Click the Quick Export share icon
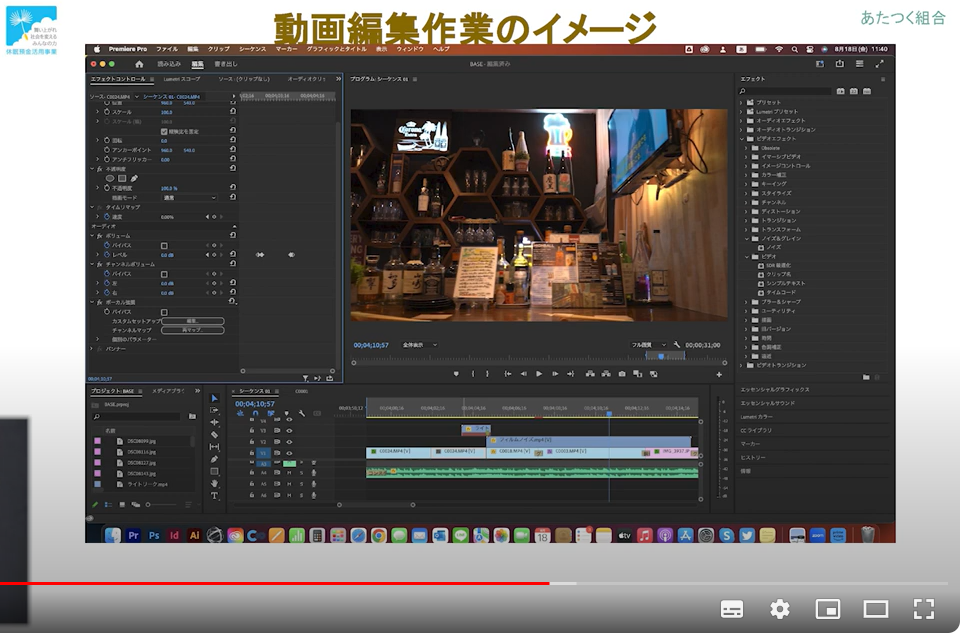The height and width of the screenshot is (633, 960). pos(839,64)
